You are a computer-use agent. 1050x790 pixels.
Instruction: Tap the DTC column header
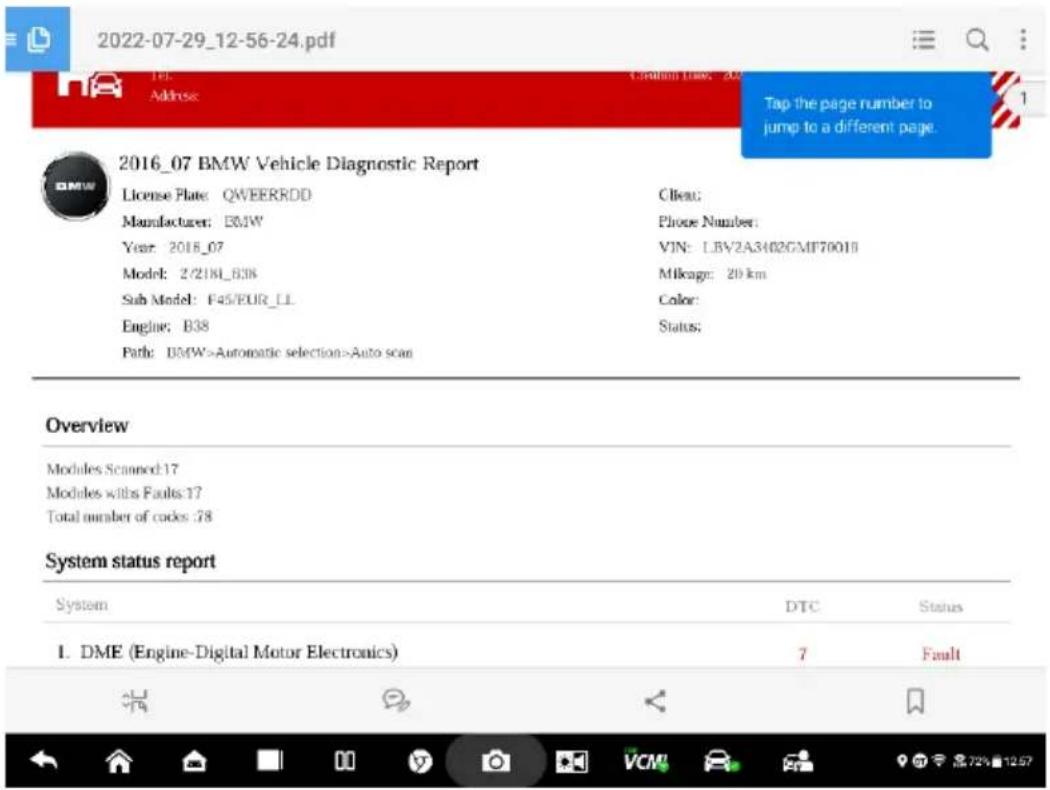click(802, 607)
